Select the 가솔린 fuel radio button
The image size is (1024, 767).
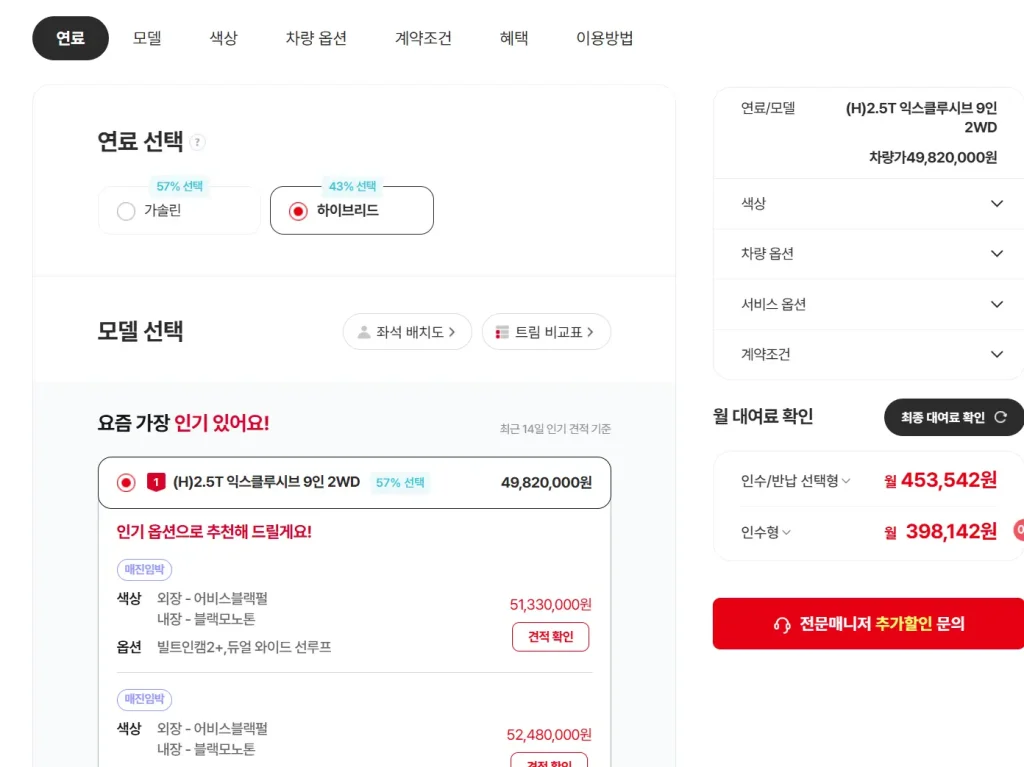[x=126, y=211]
